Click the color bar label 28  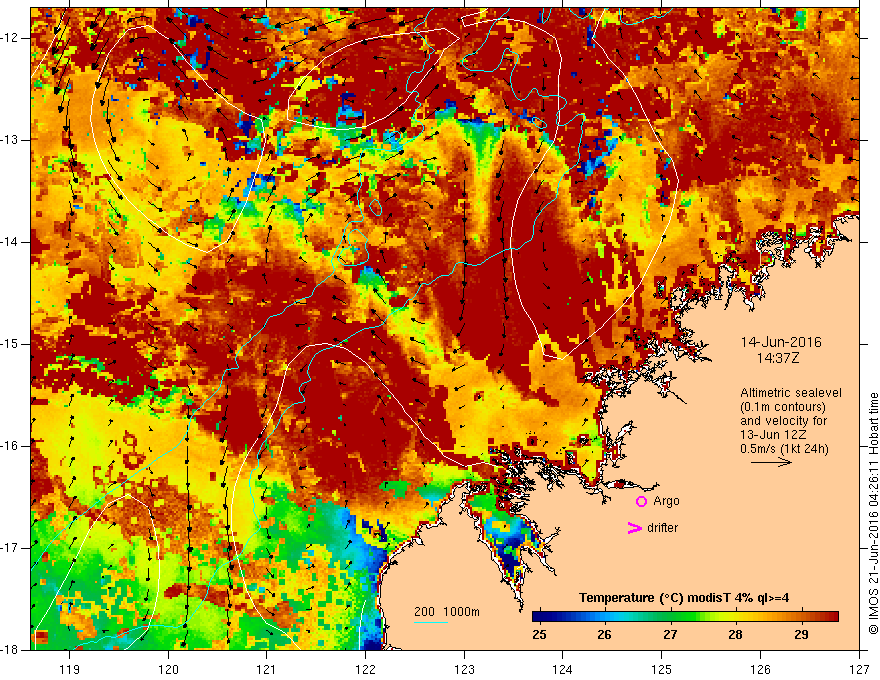point(735,635)
